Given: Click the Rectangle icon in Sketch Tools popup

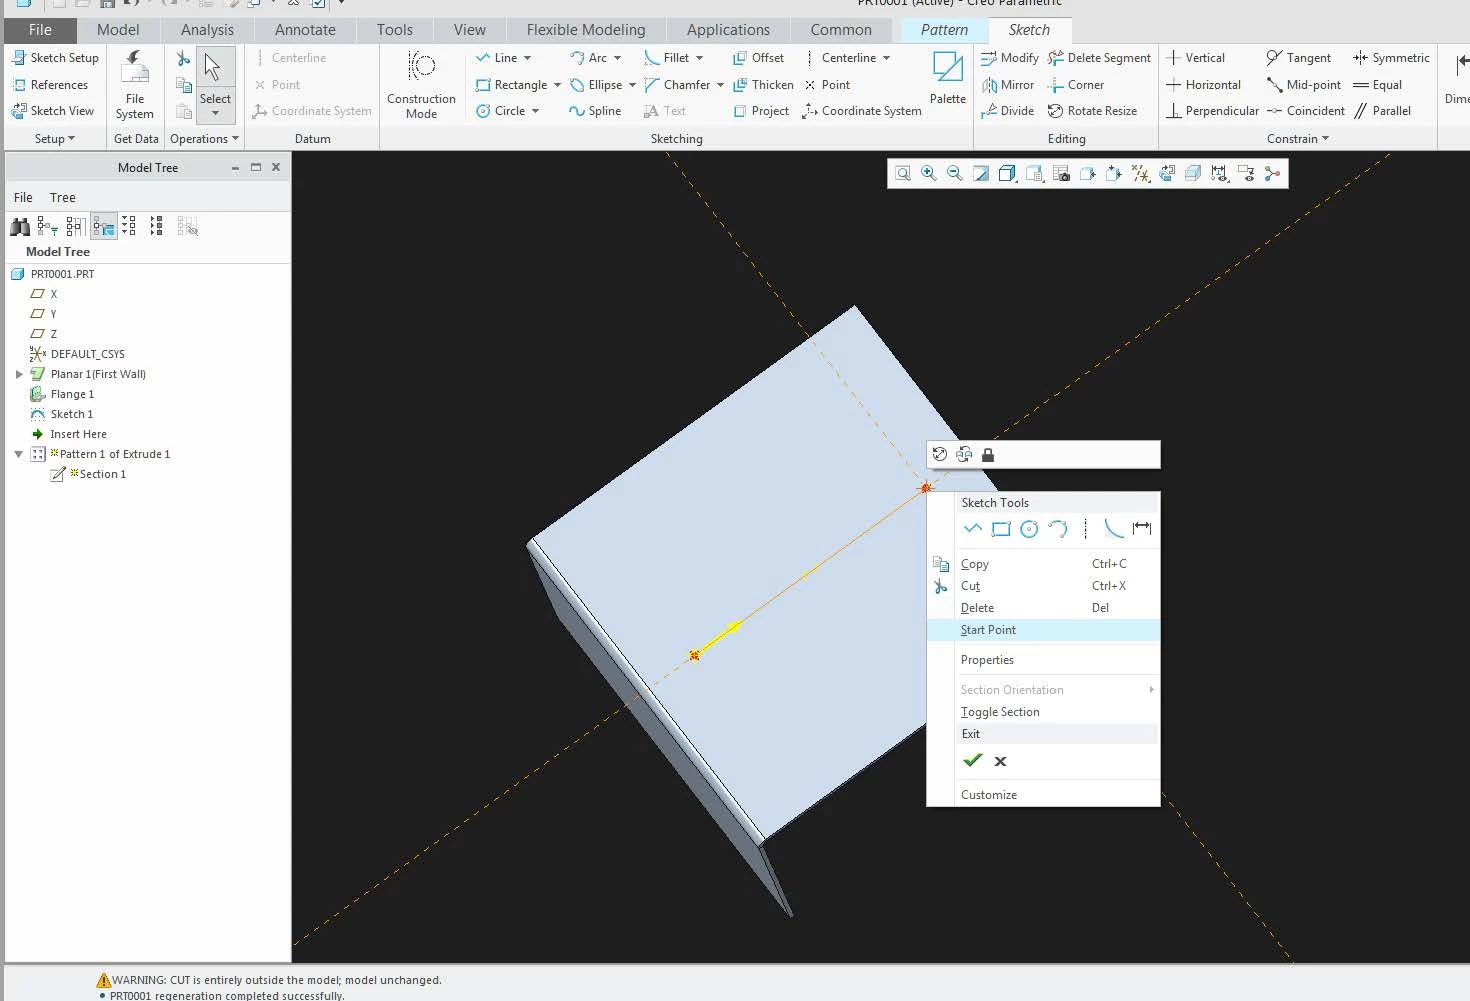Looking at the screenshot, I should tap(1001, 529).
